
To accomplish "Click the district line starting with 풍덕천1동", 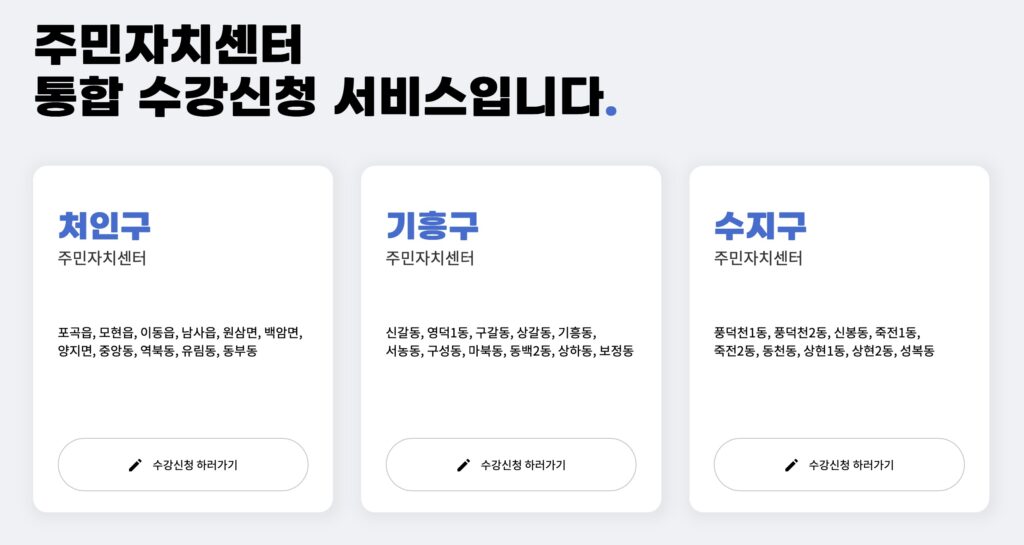I will point(817,333).
